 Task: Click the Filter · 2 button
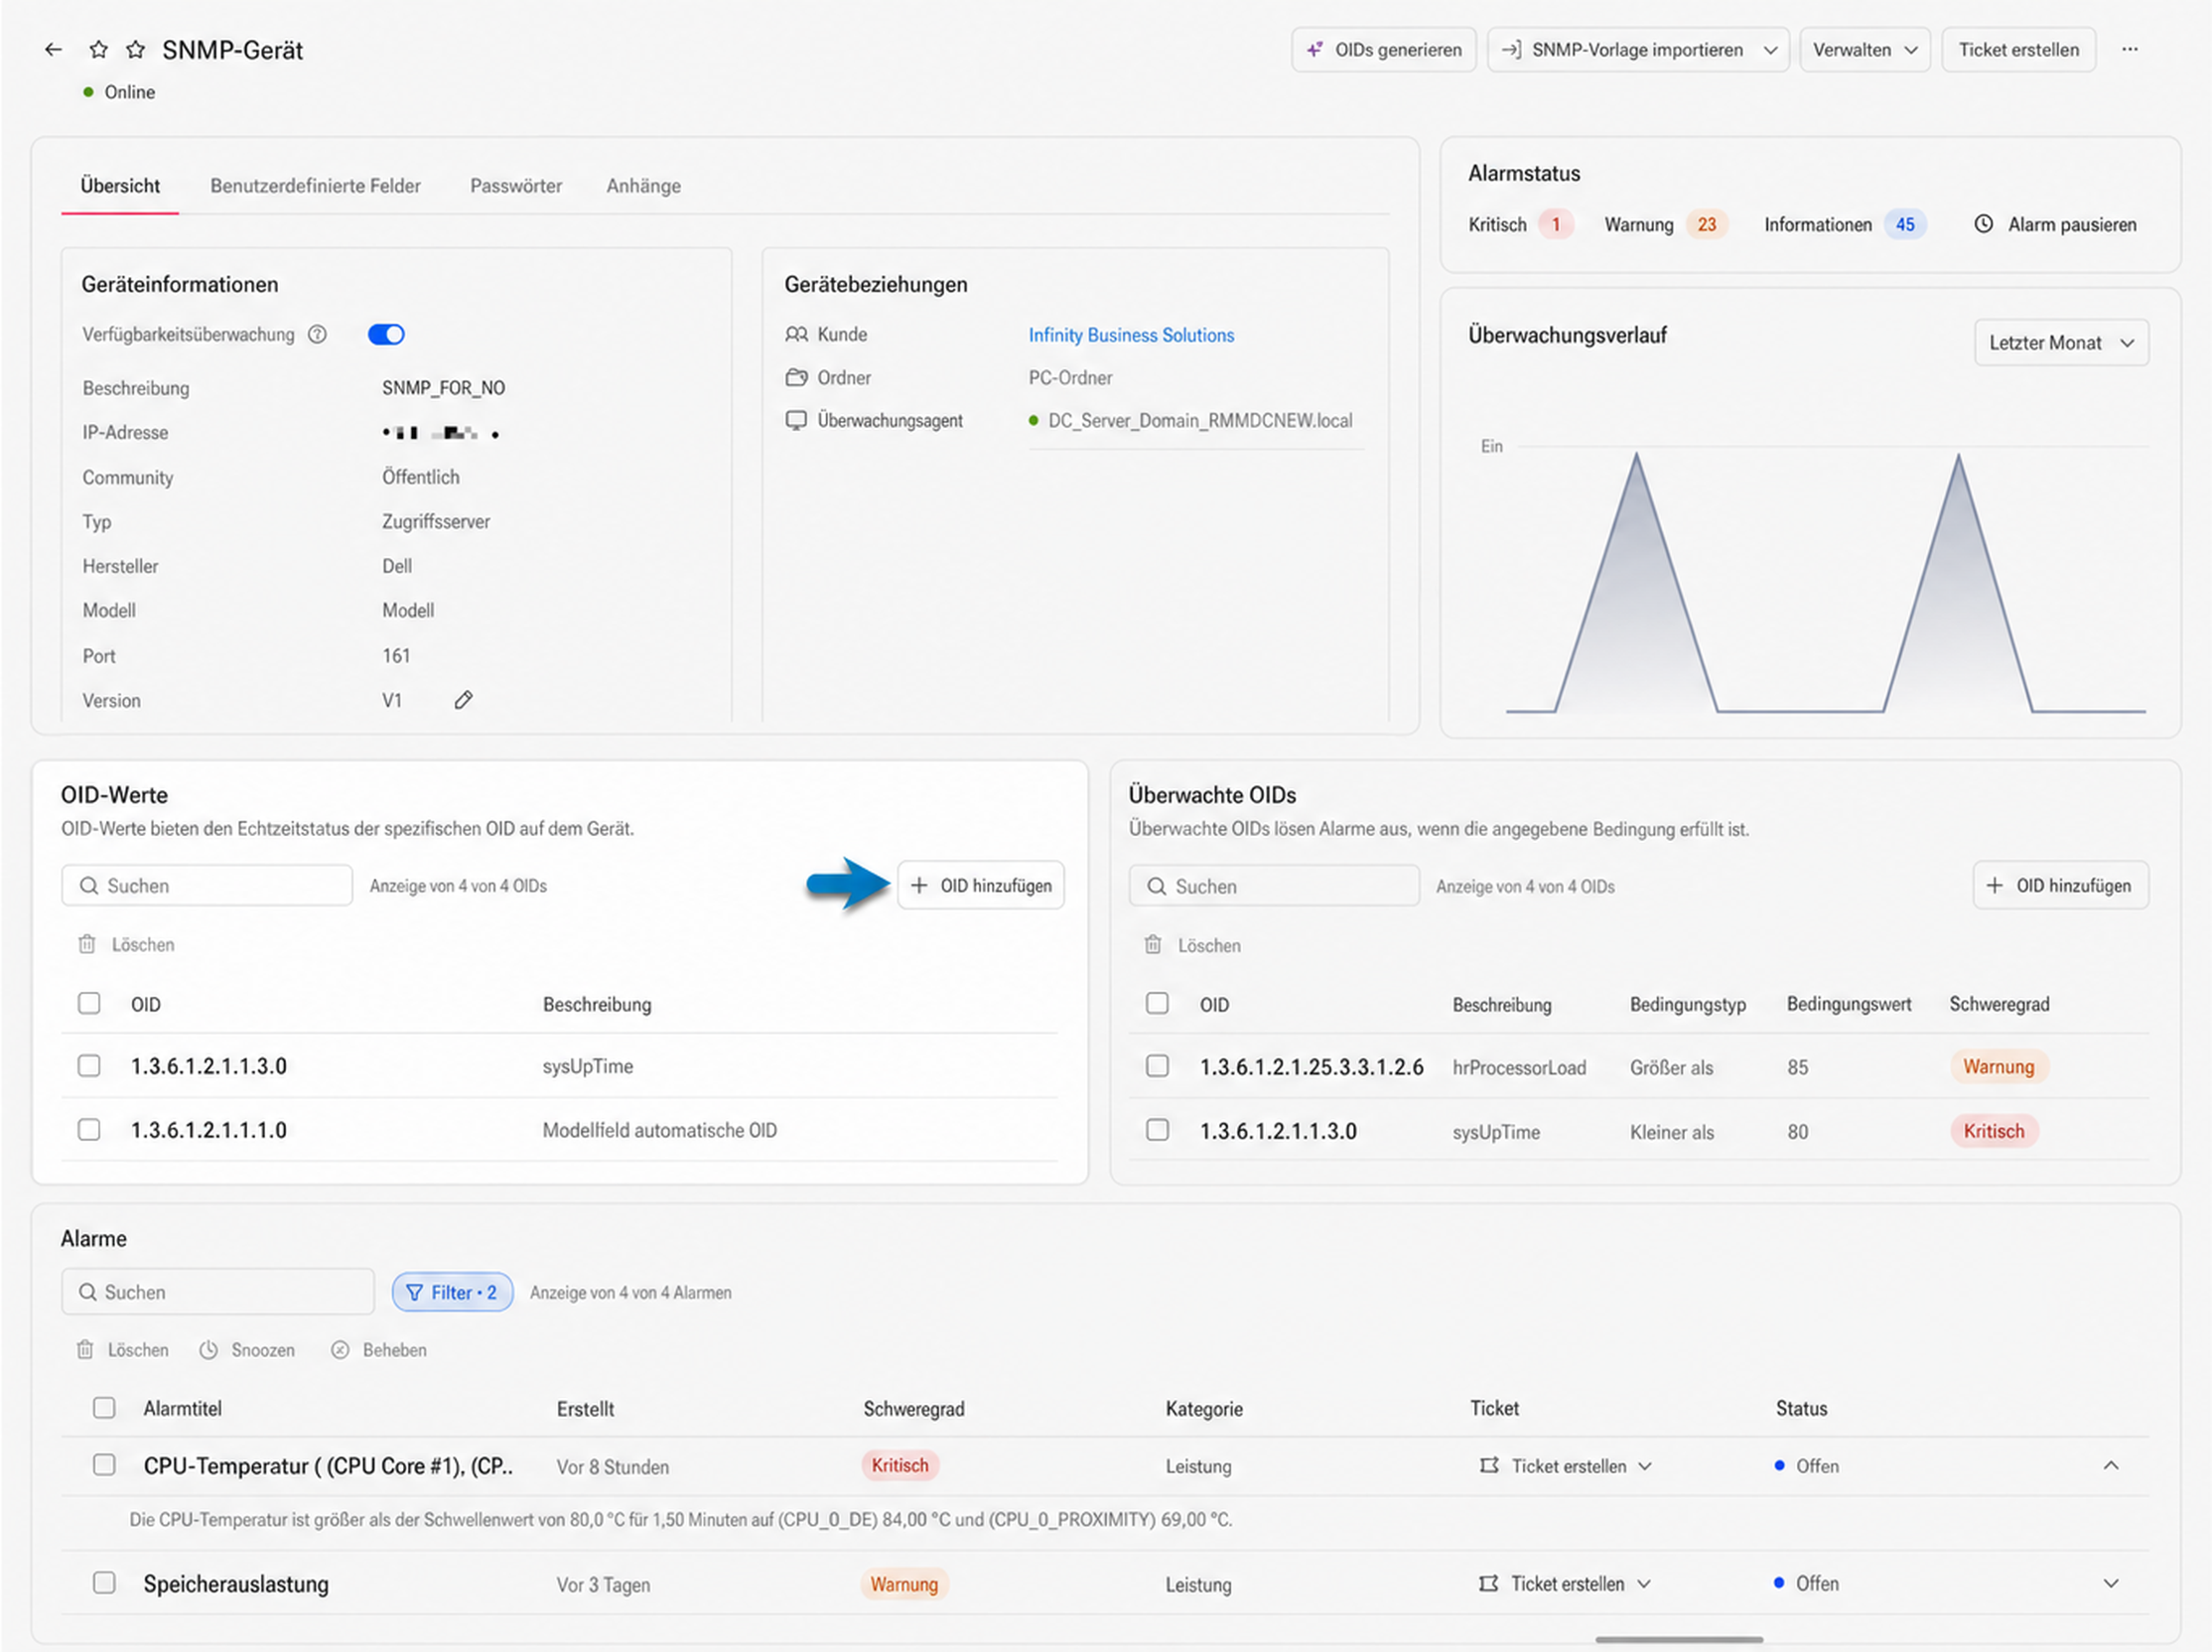(452, 1292)
